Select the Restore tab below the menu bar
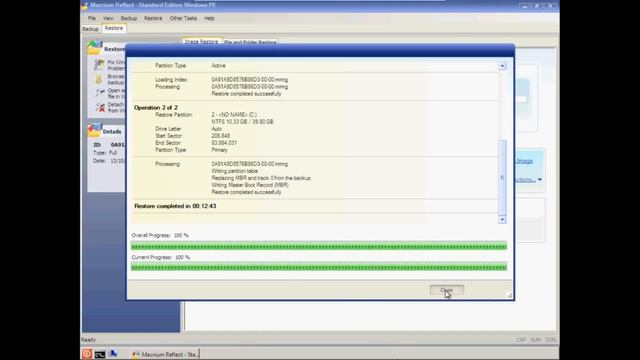Screen dimensions: 640x360 (x=113, y=28)
